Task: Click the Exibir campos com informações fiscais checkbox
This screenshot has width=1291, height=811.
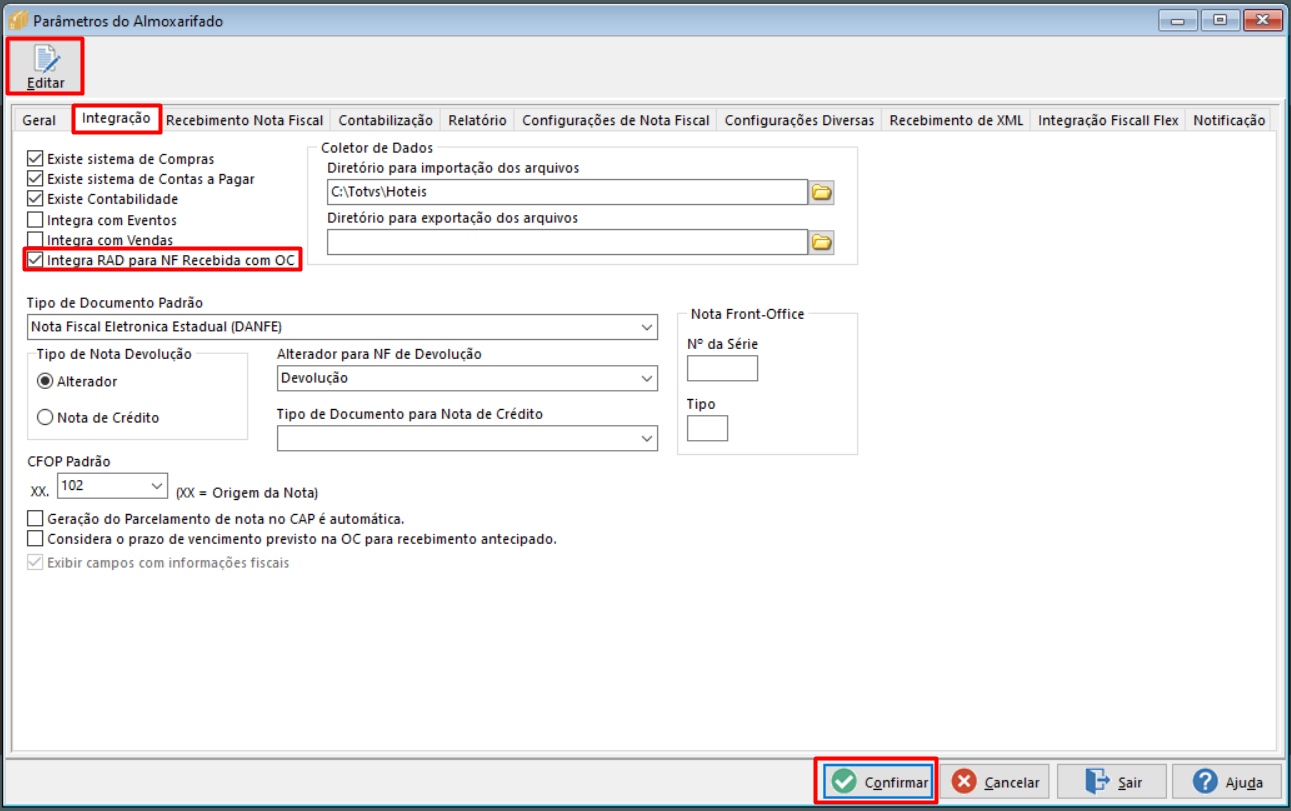Action: (x=36, y=562)
